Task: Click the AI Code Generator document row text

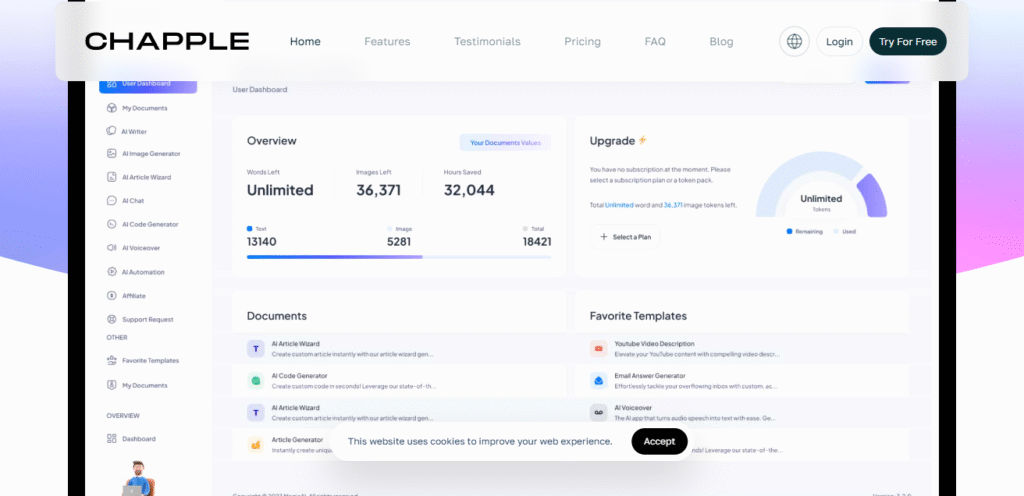Action: pyautogui.click(x=353, y=380)
